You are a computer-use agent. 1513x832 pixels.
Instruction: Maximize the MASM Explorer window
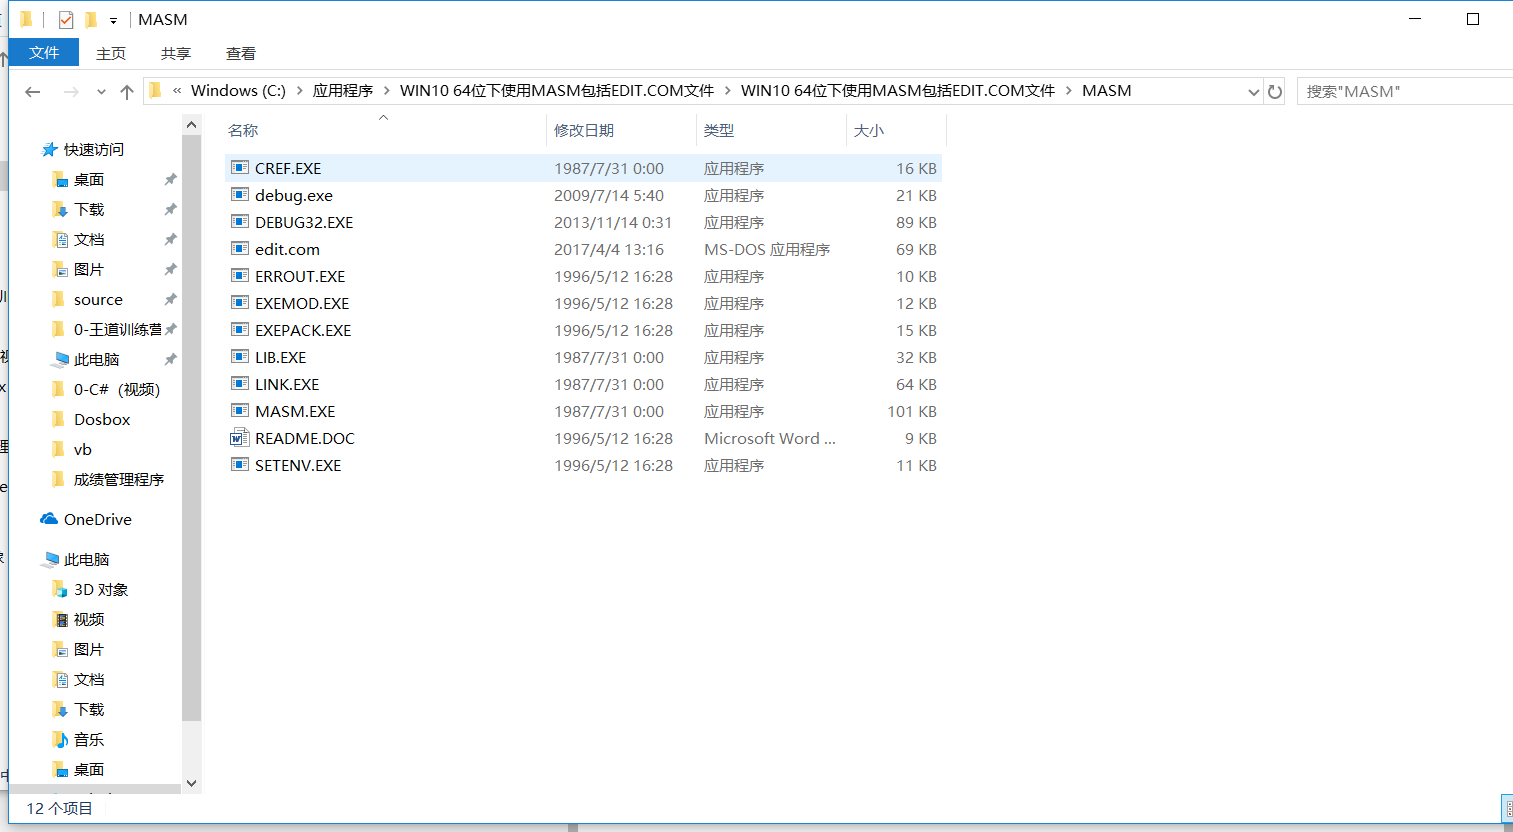(1473, 19)
